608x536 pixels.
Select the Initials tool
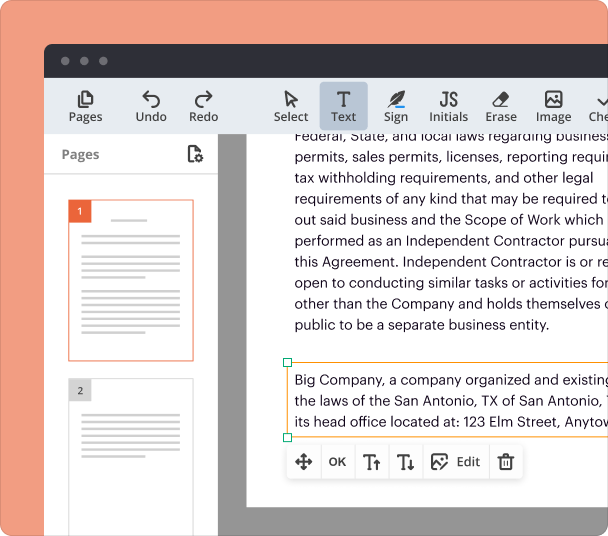(x=448, y=106)
